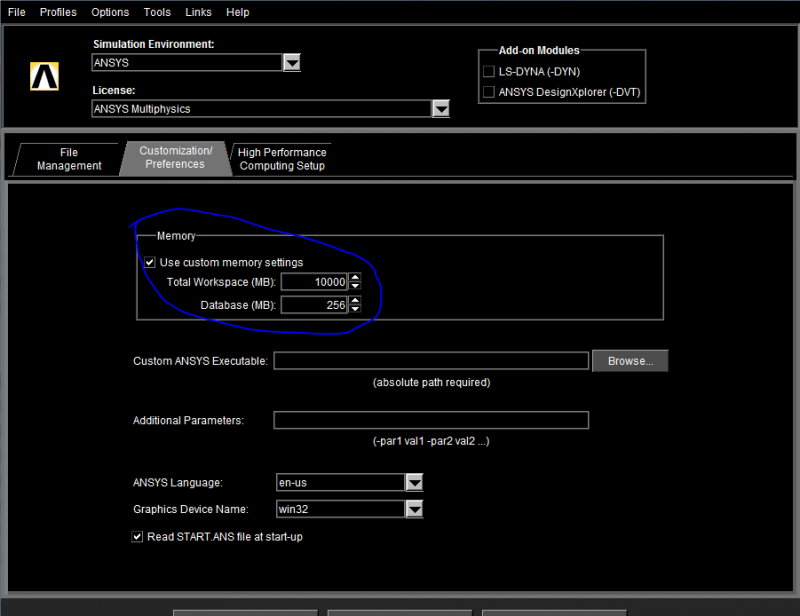
Task: Click the Total Workspace (MB) field
Action: (x=314, y=282)
